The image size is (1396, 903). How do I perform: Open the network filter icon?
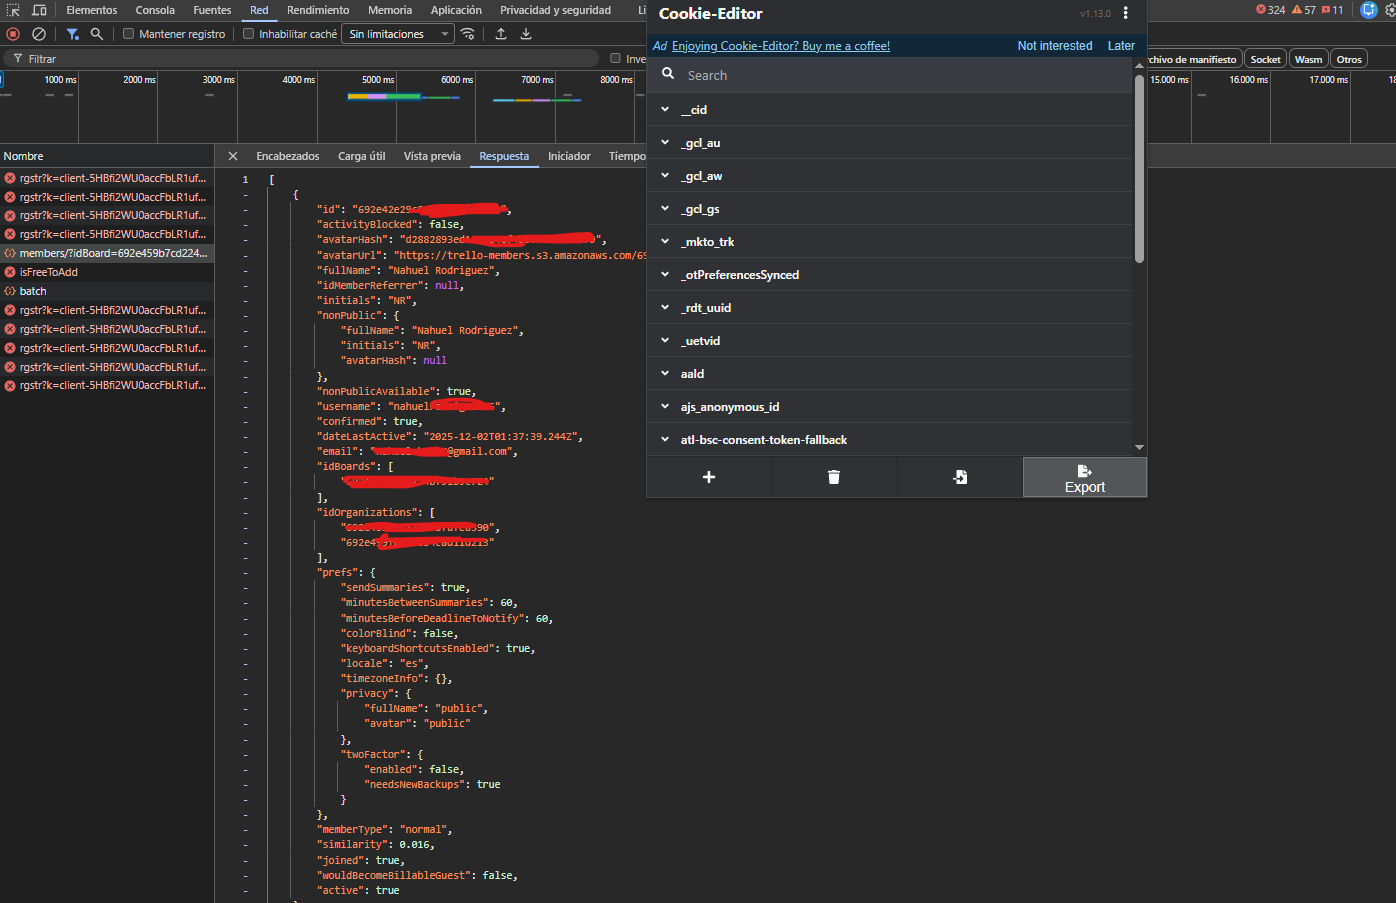pos(72,33)
